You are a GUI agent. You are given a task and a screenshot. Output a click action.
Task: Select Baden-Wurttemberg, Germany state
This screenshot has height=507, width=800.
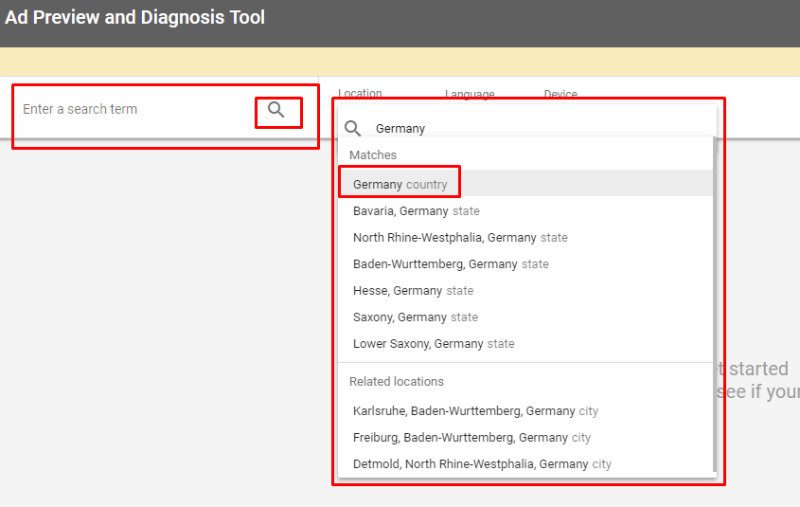point(526,264)
